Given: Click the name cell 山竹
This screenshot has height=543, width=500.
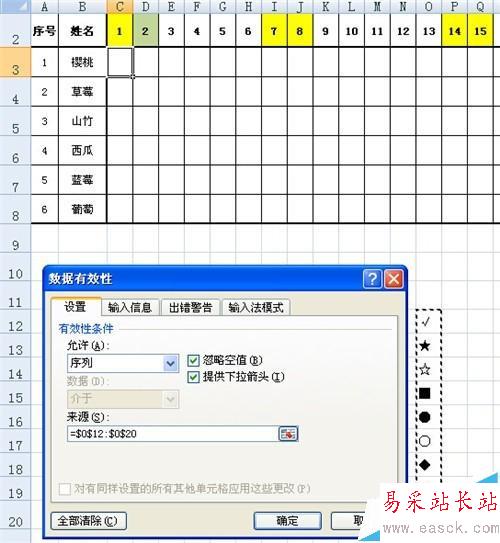Looking at the screenshot, I should [82, 121].
